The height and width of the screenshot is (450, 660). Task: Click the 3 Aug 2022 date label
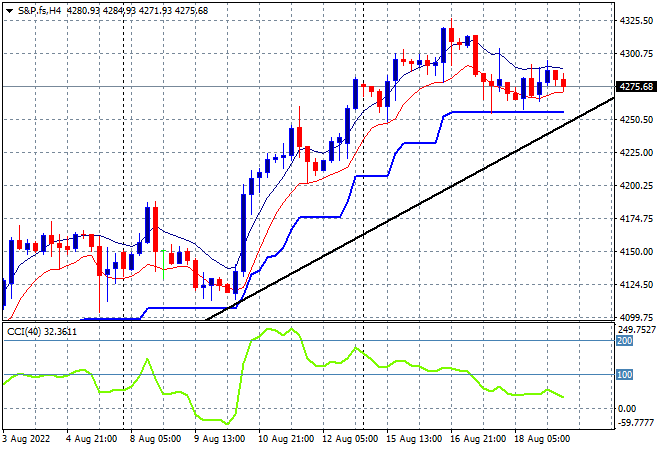click(26, 439)
